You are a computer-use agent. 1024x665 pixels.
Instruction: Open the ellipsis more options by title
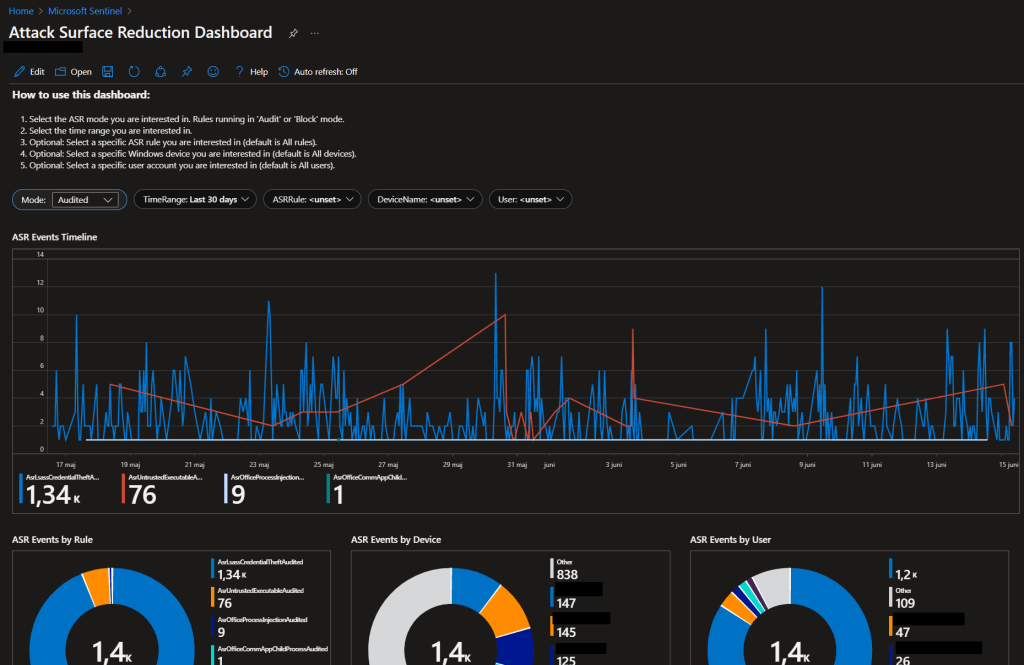point(315,33)
